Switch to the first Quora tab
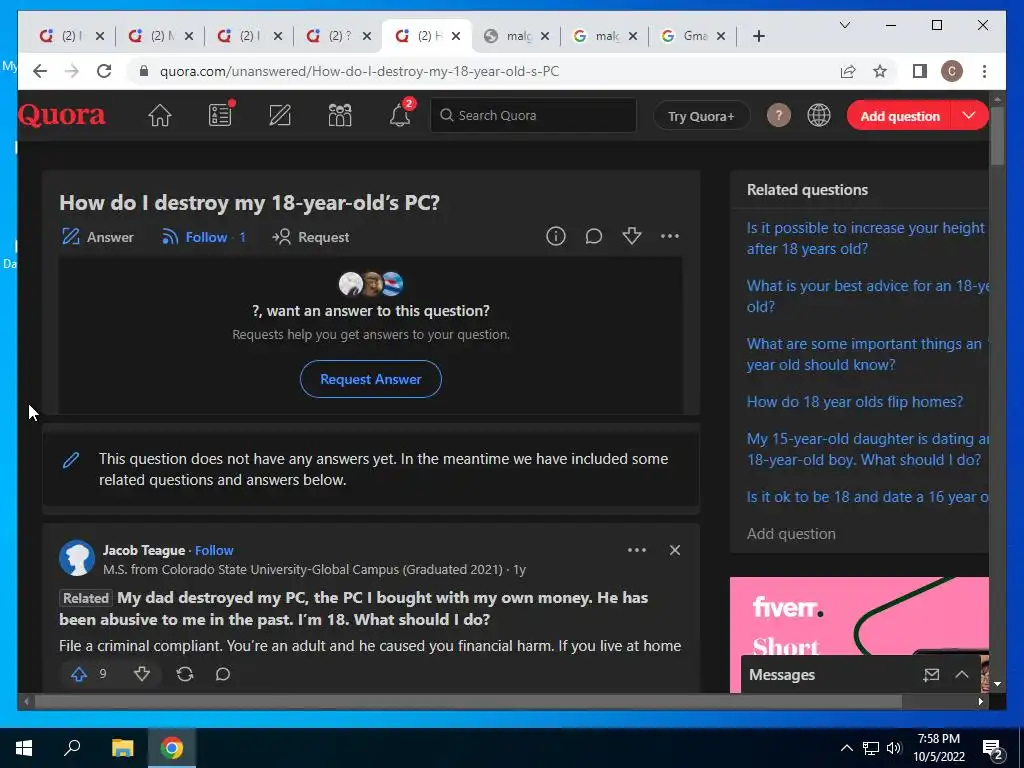The width and height of the screenshot is (1024, 768). coord(71,36)
